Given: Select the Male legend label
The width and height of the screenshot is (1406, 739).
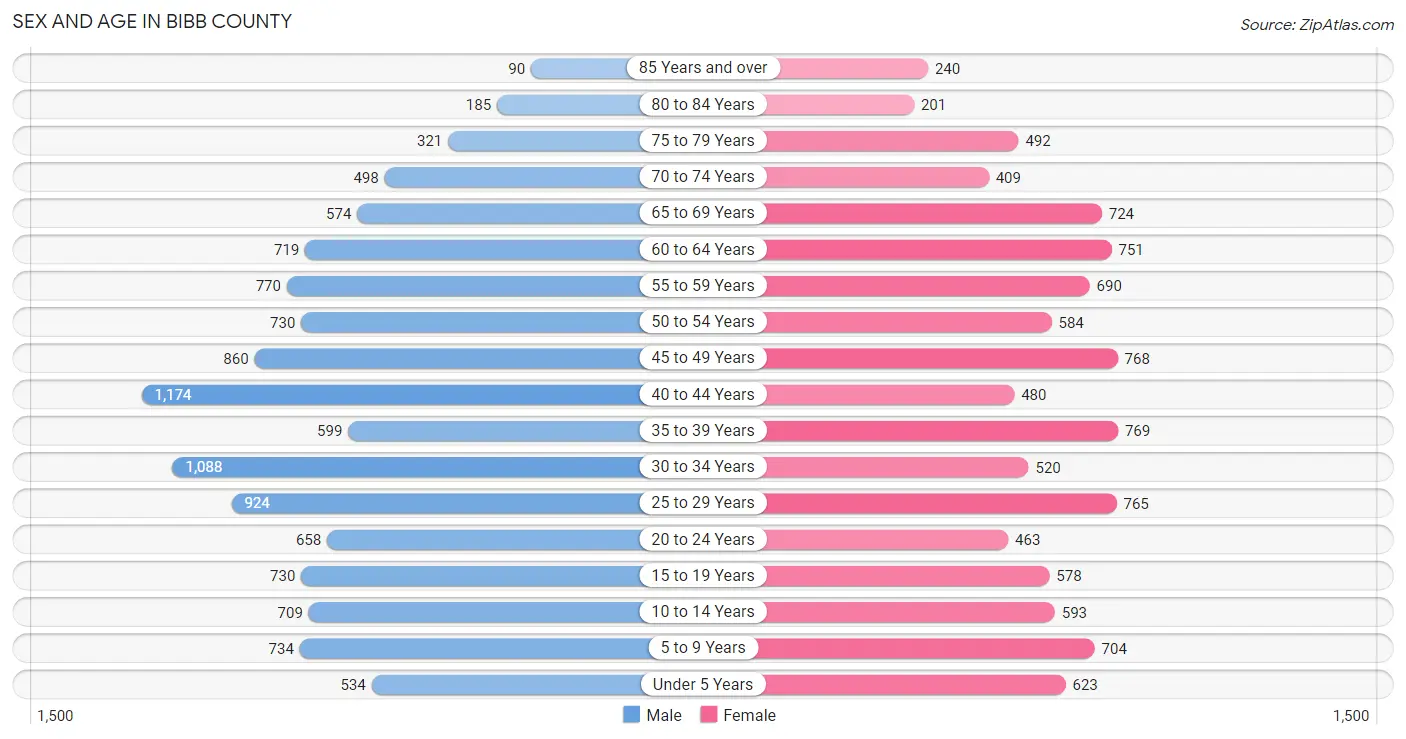Looking at the screenshot, I should pos(664,715).
